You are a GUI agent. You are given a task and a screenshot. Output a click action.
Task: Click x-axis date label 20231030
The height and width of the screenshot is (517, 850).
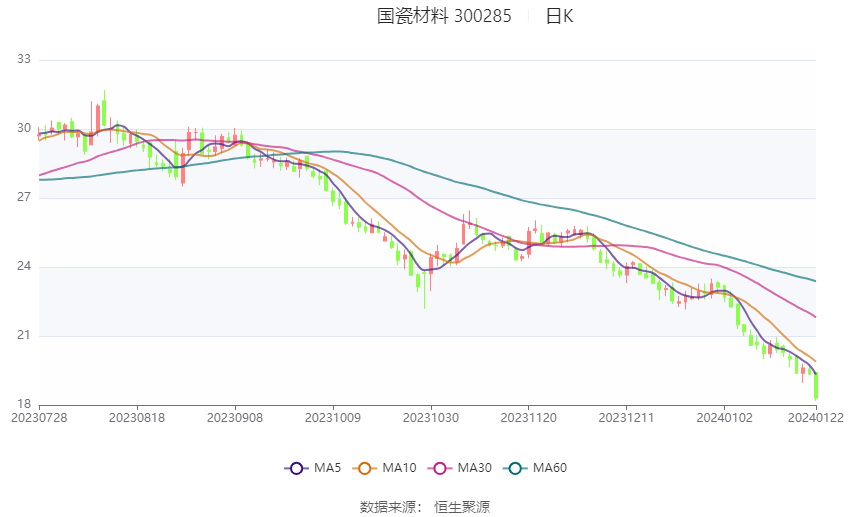pyautogui.click(x=431, y=418)
